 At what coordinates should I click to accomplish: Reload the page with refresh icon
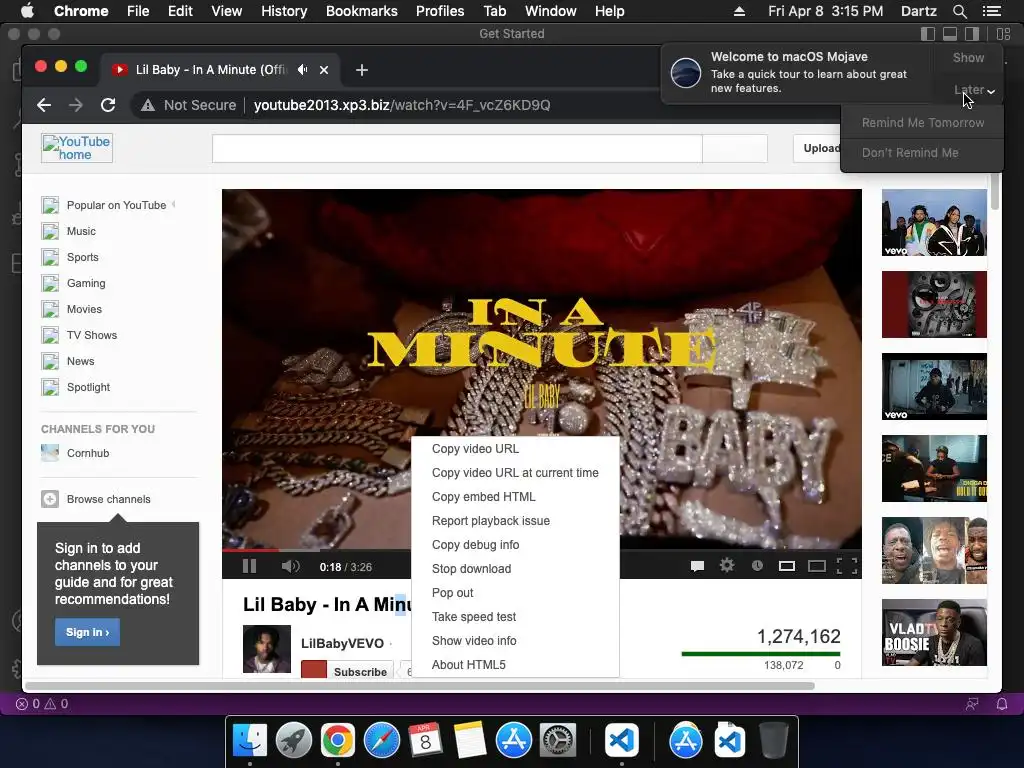pos(108,105)
